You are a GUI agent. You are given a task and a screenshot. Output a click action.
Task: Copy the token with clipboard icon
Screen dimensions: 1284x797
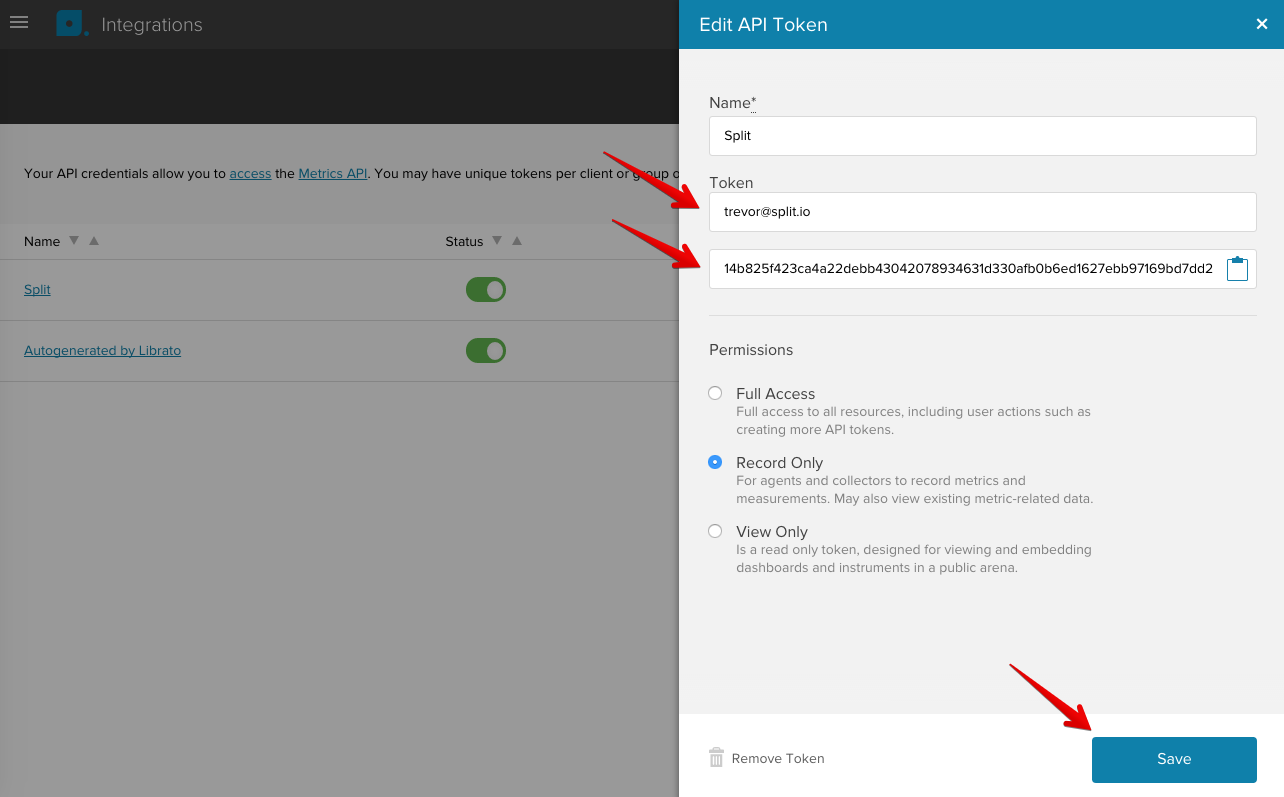(x=1237, y=269)
